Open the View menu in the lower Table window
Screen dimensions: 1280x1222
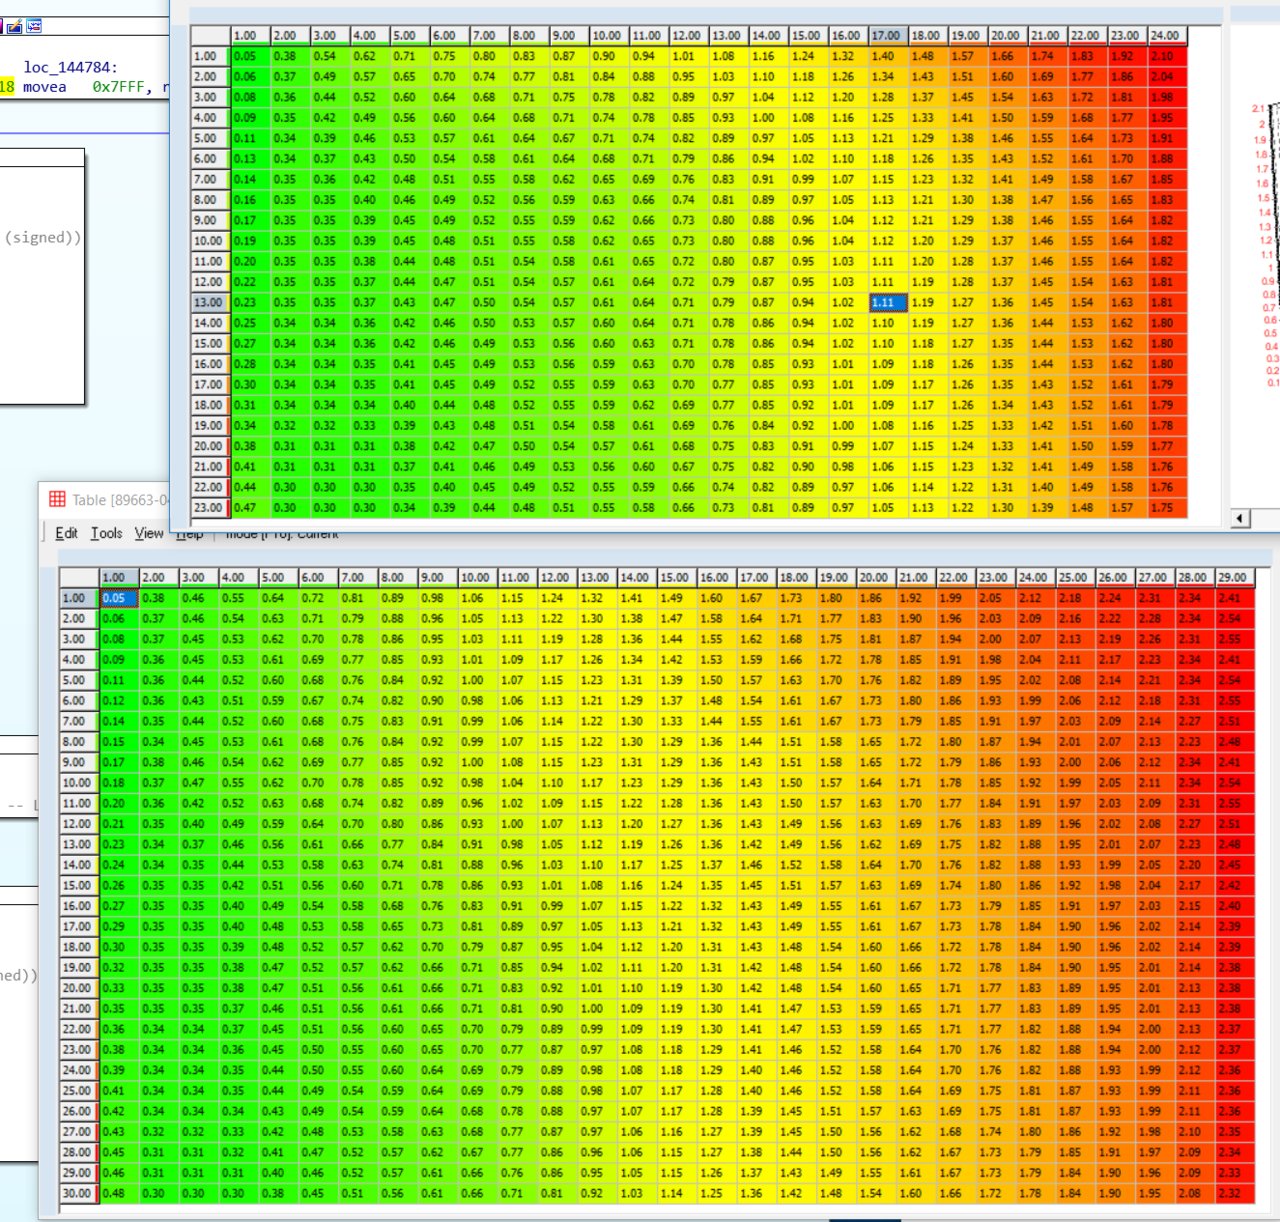click(149, 533)
